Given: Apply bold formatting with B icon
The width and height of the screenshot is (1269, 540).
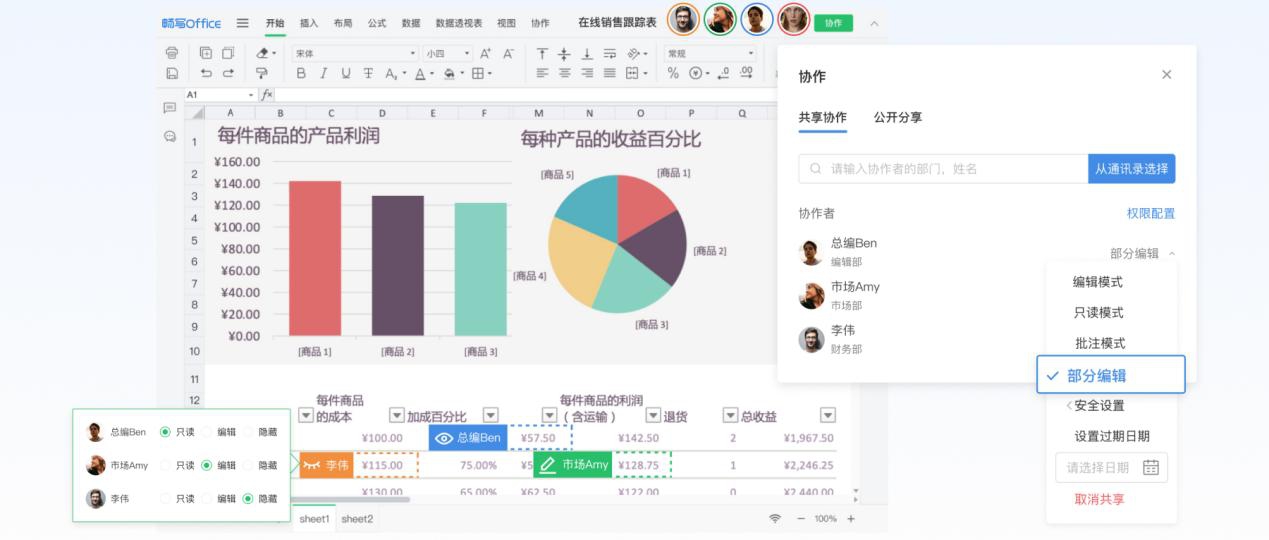Looking at the screenshot, I should coord(300,73).
